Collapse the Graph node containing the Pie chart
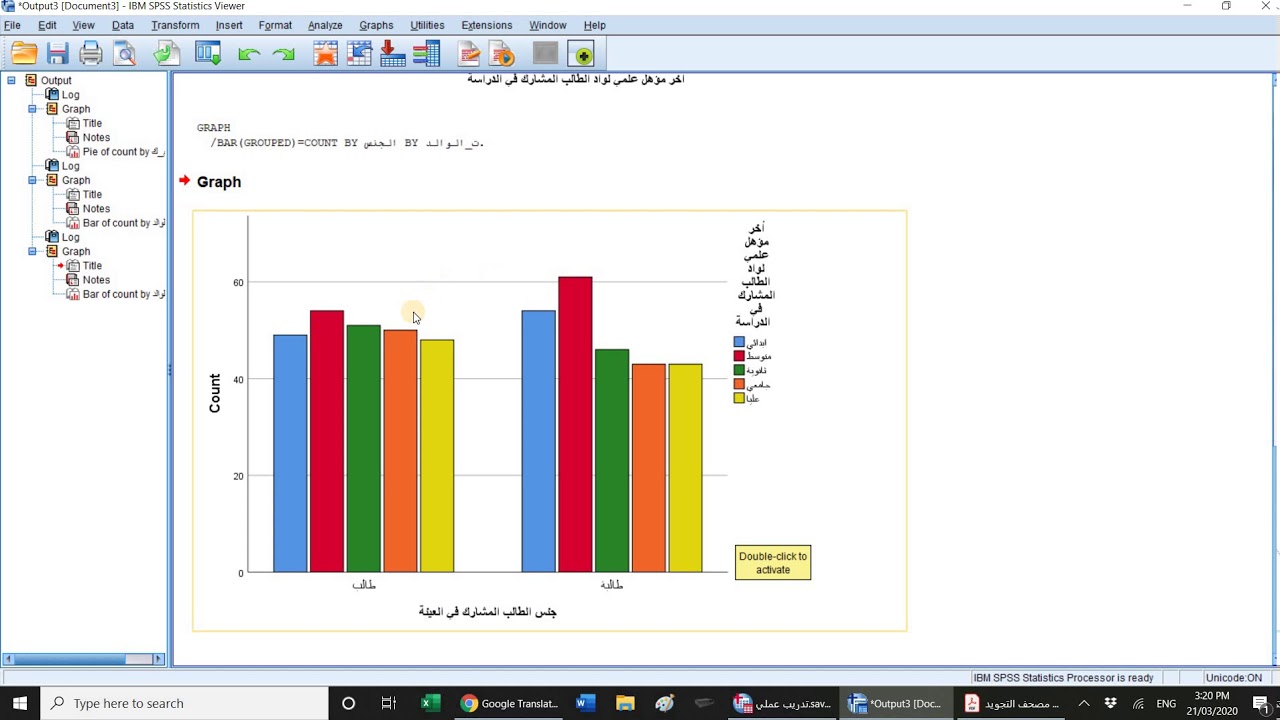 click(x=32, y=109)
